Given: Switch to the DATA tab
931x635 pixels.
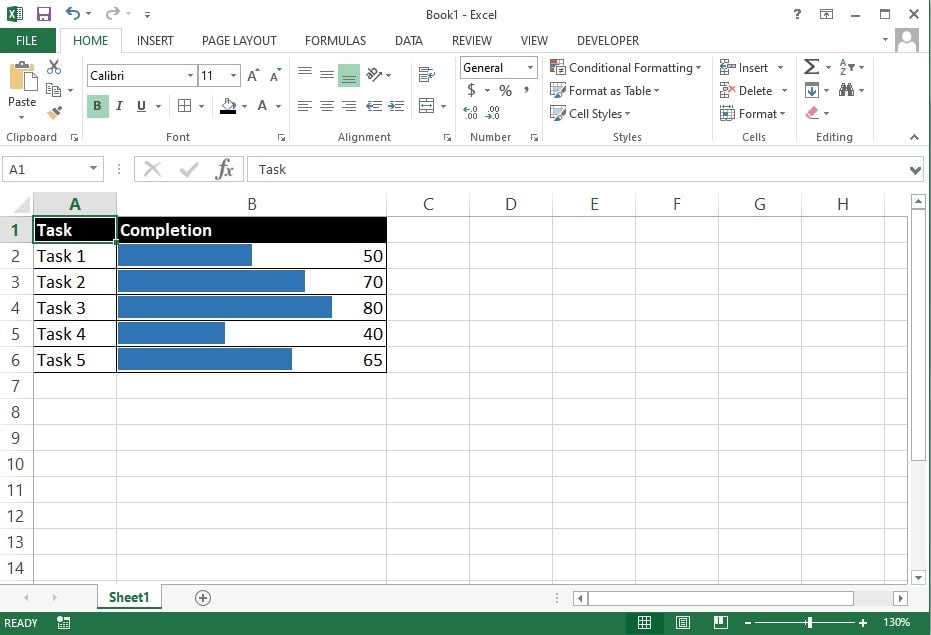Looking at the screenshot, I should tap(409, 40).
